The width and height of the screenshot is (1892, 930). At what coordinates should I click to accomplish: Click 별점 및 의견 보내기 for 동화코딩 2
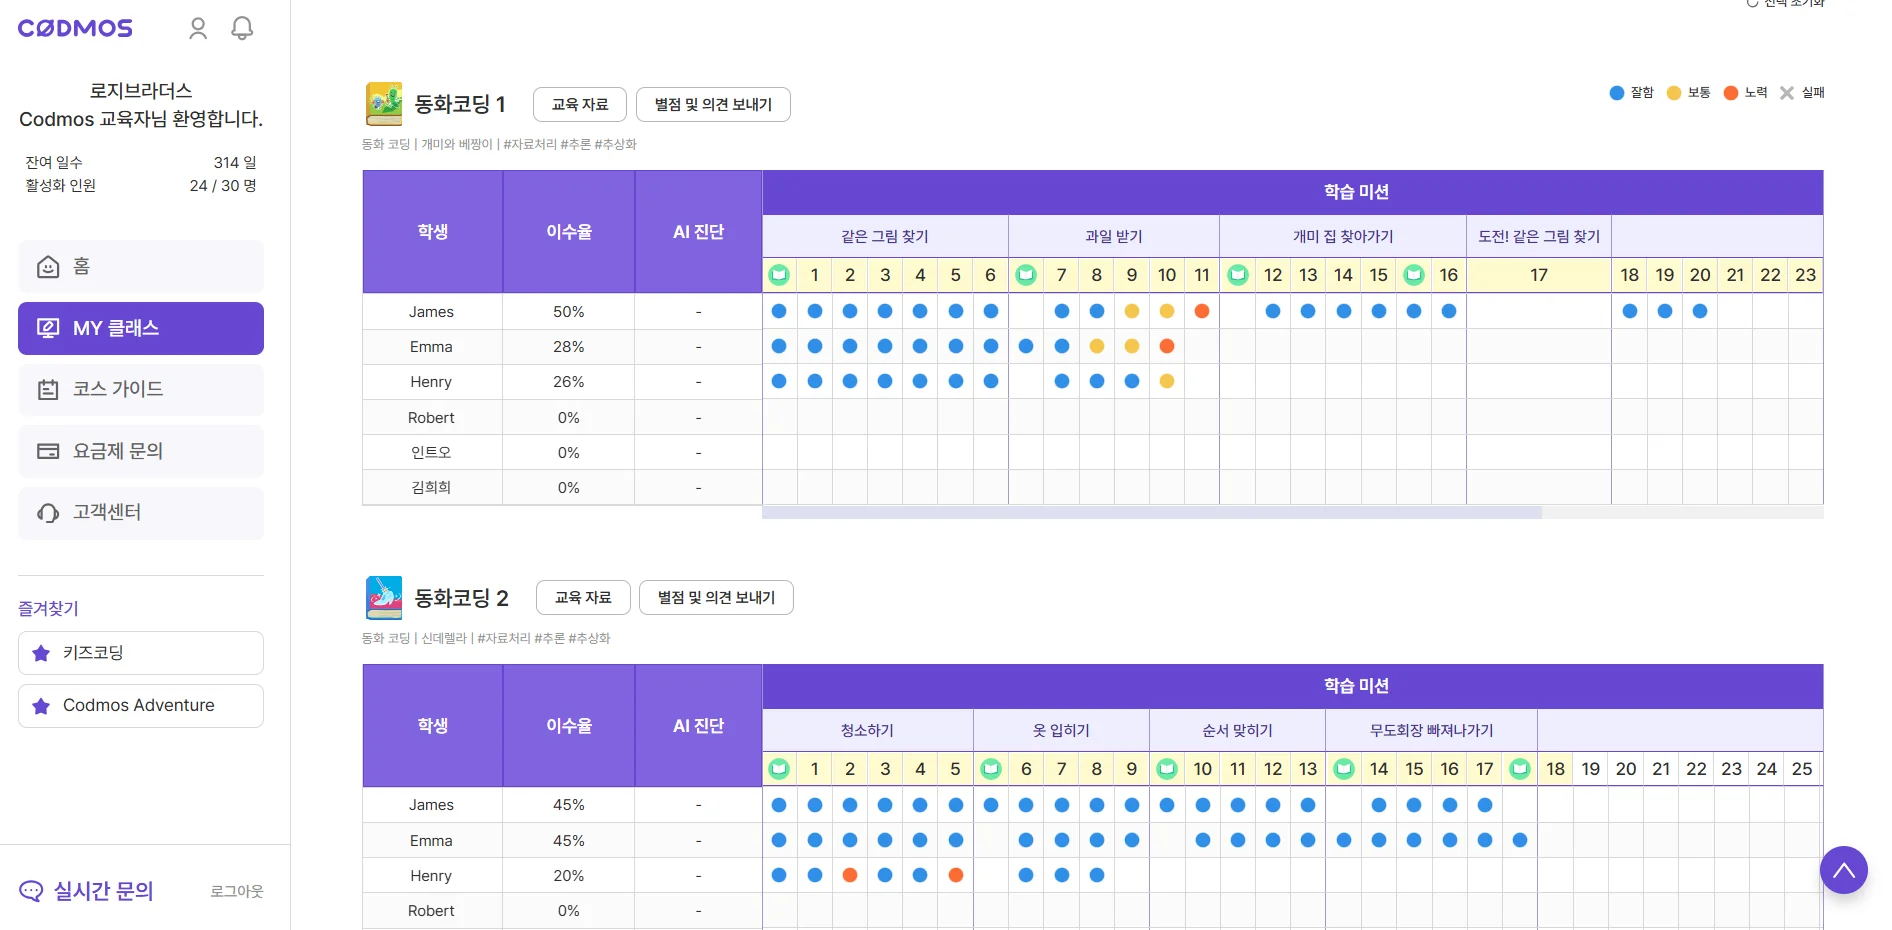click(716, 598)
